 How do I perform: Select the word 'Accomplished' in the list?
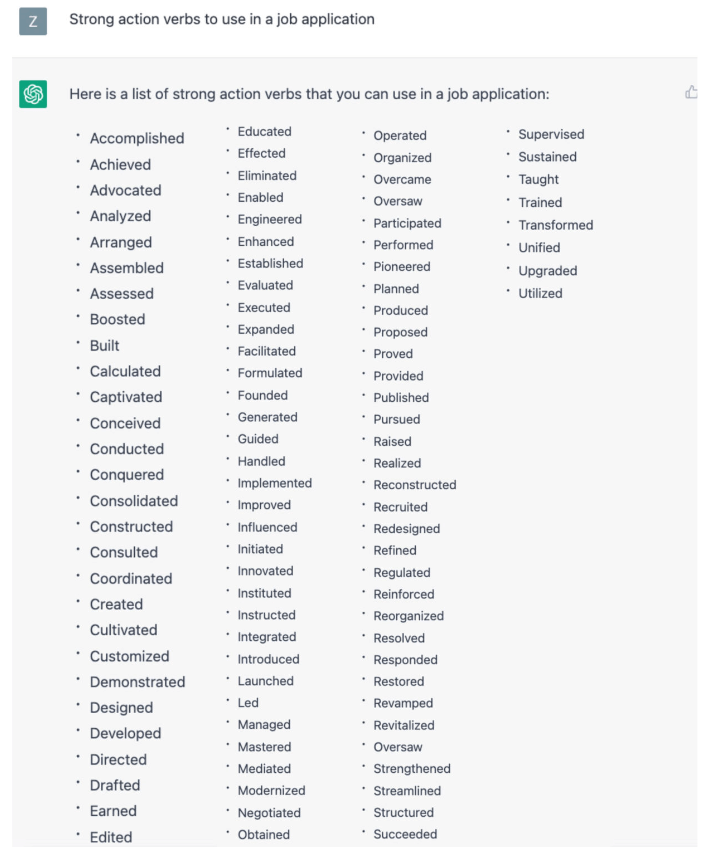[137, 138]
